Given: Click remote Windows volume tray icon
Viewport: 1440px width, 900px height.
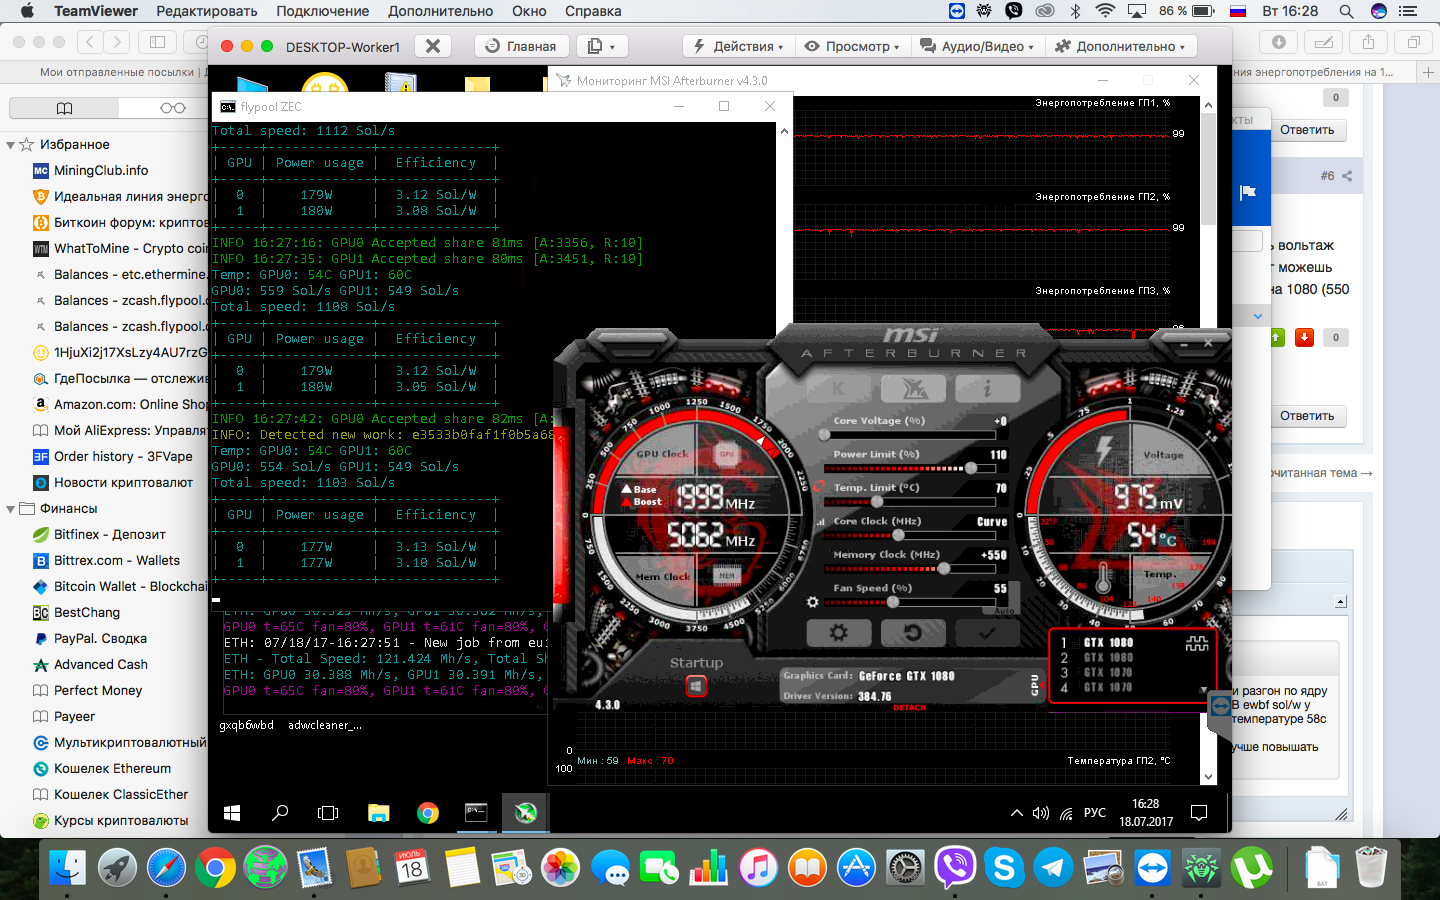Looking at the screenshot, I should [1041, 813].
